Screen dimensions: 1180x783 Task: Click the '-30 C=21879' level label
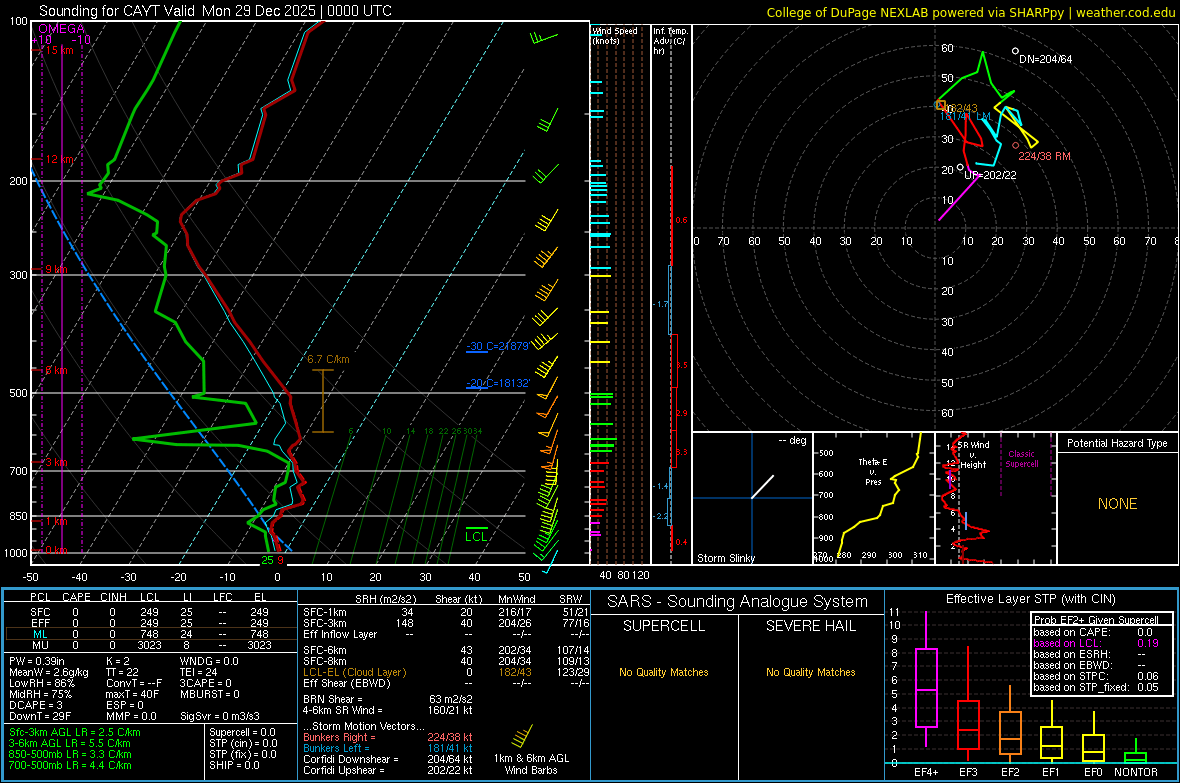point(497,346)
